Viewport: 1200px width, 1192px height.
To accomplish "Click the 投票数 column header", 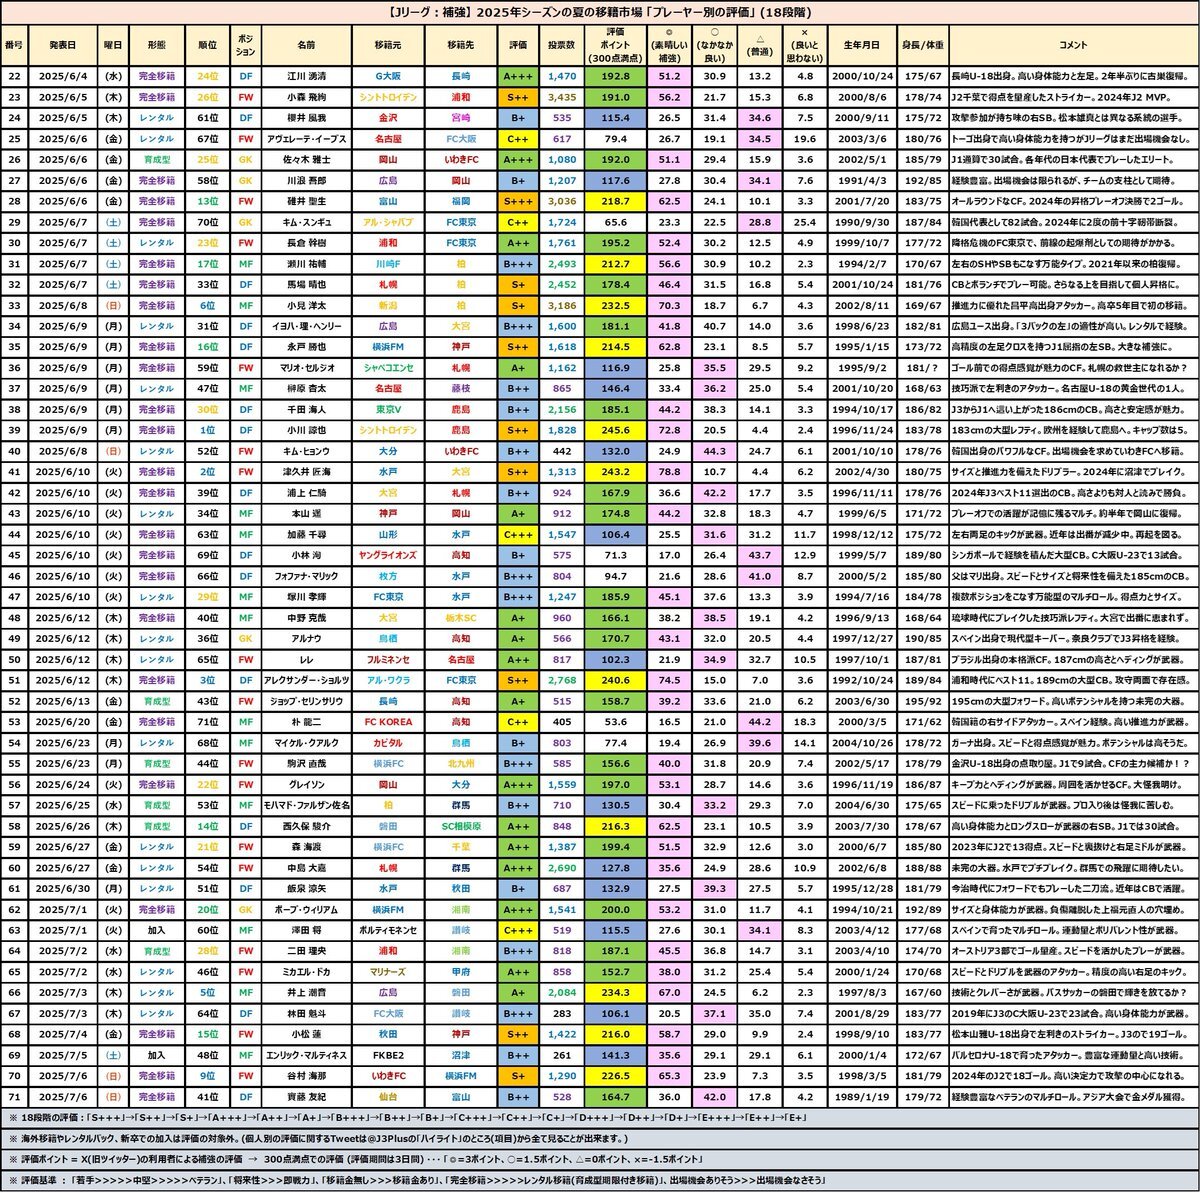I will click(562, 45).
